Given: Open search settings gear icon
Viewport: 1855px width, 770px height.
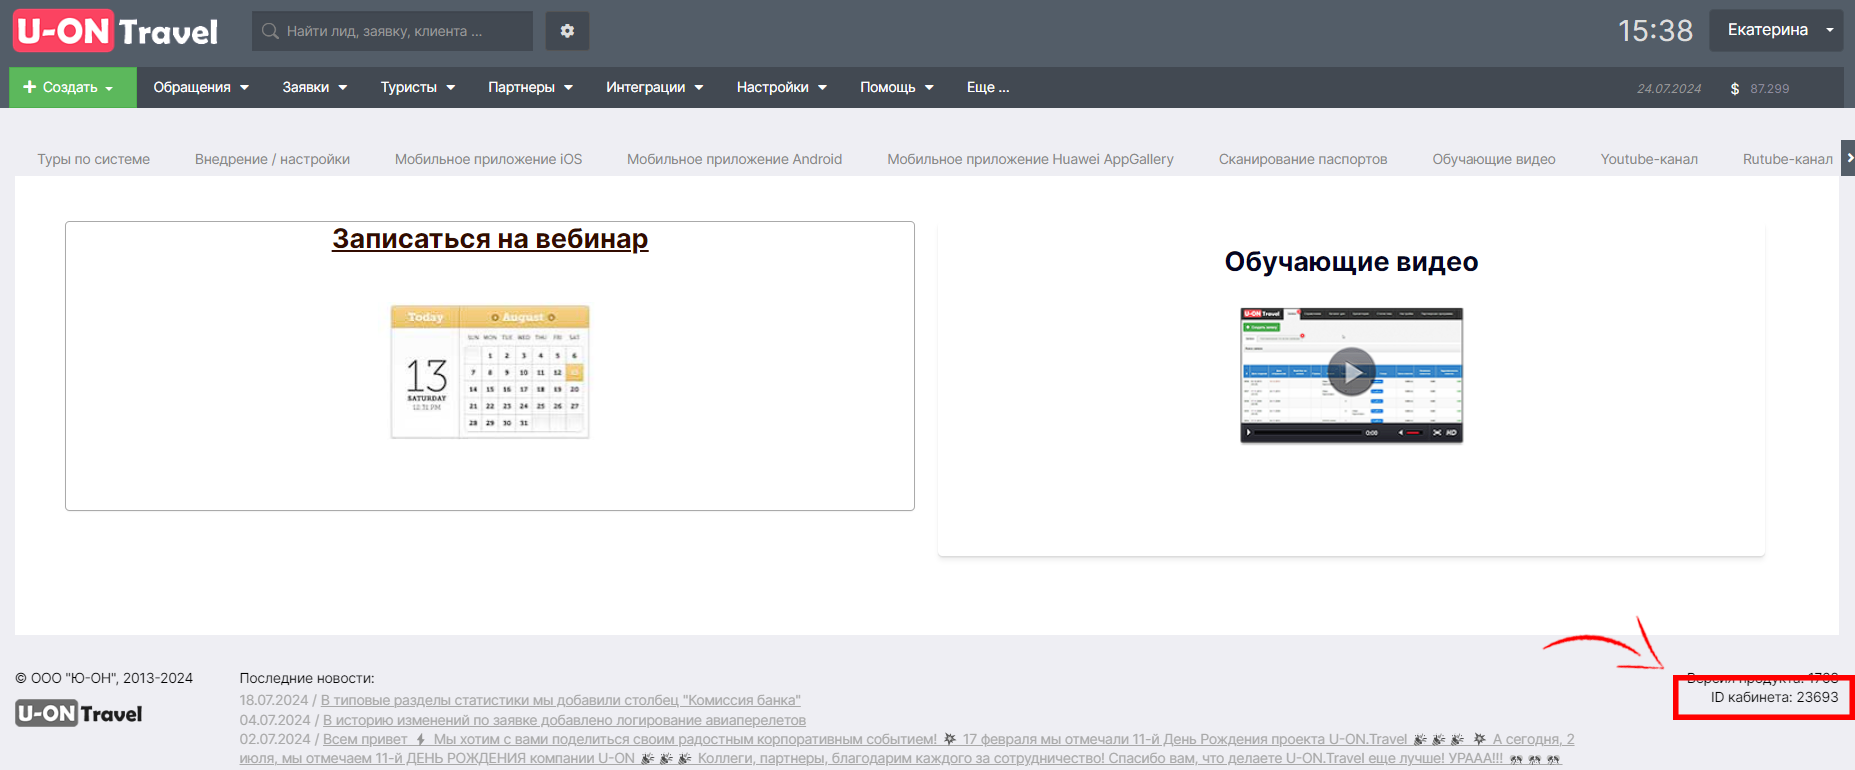Looking at the screenshot, I should (x=567, y=31).
